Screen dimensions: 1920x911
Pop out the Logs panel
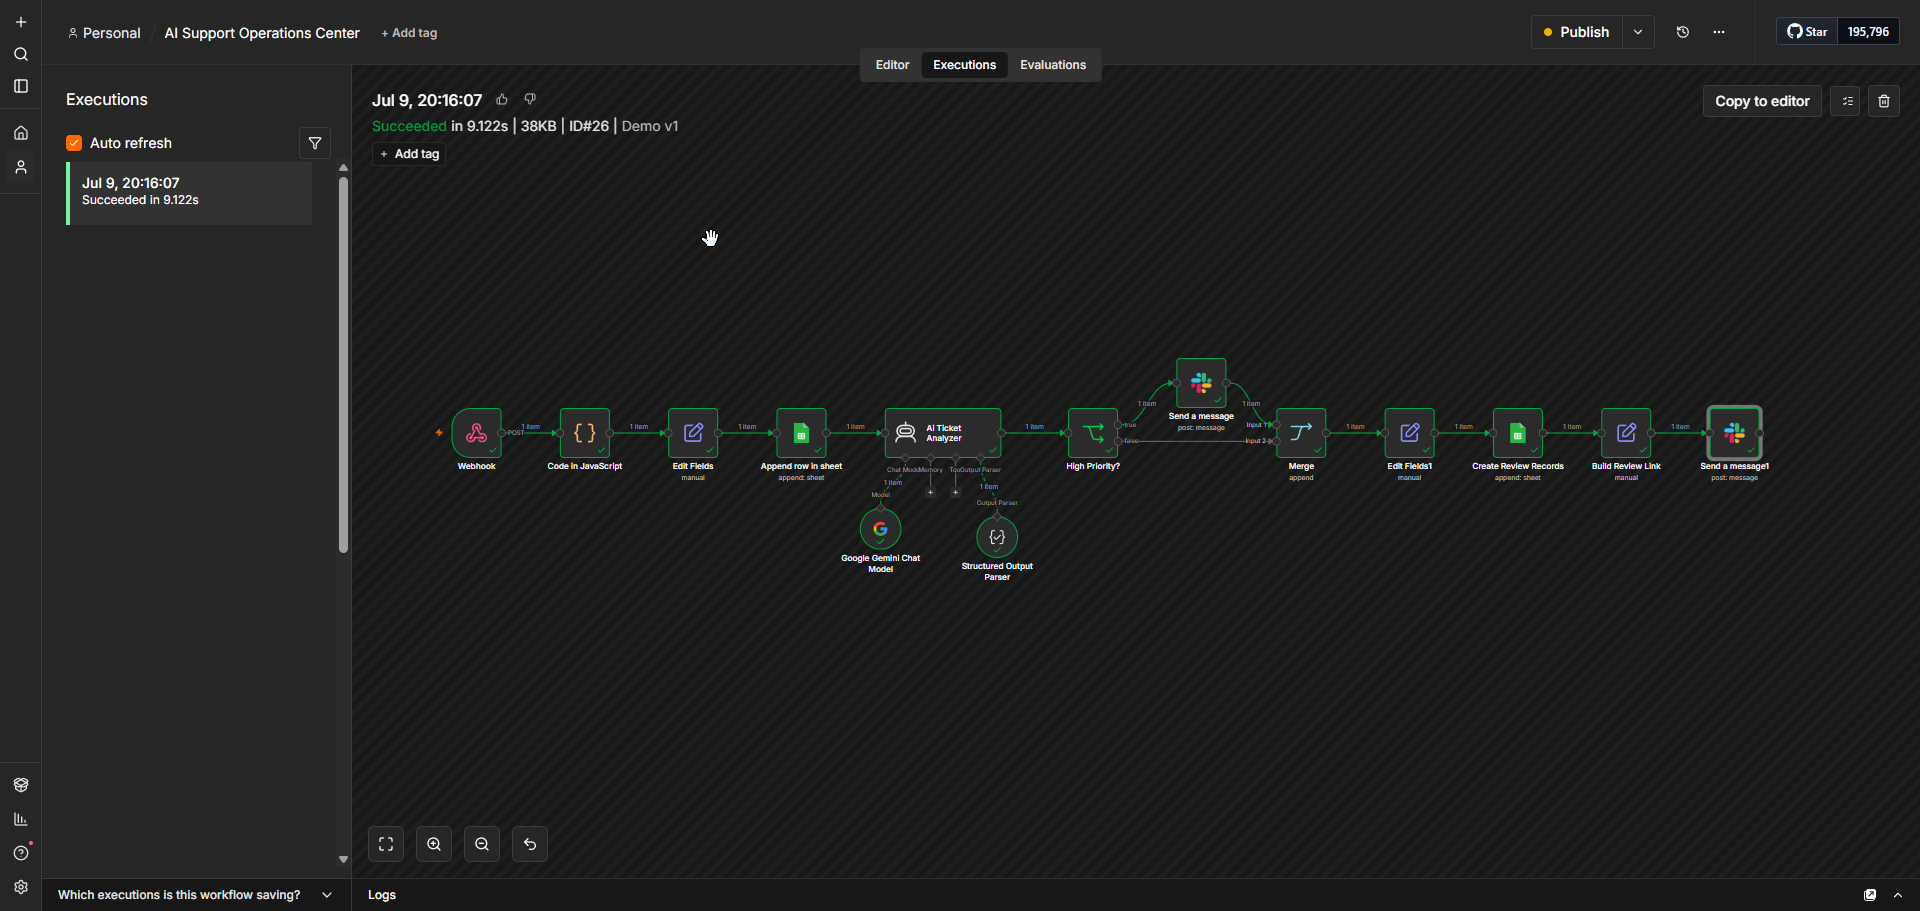(1870, 895)
